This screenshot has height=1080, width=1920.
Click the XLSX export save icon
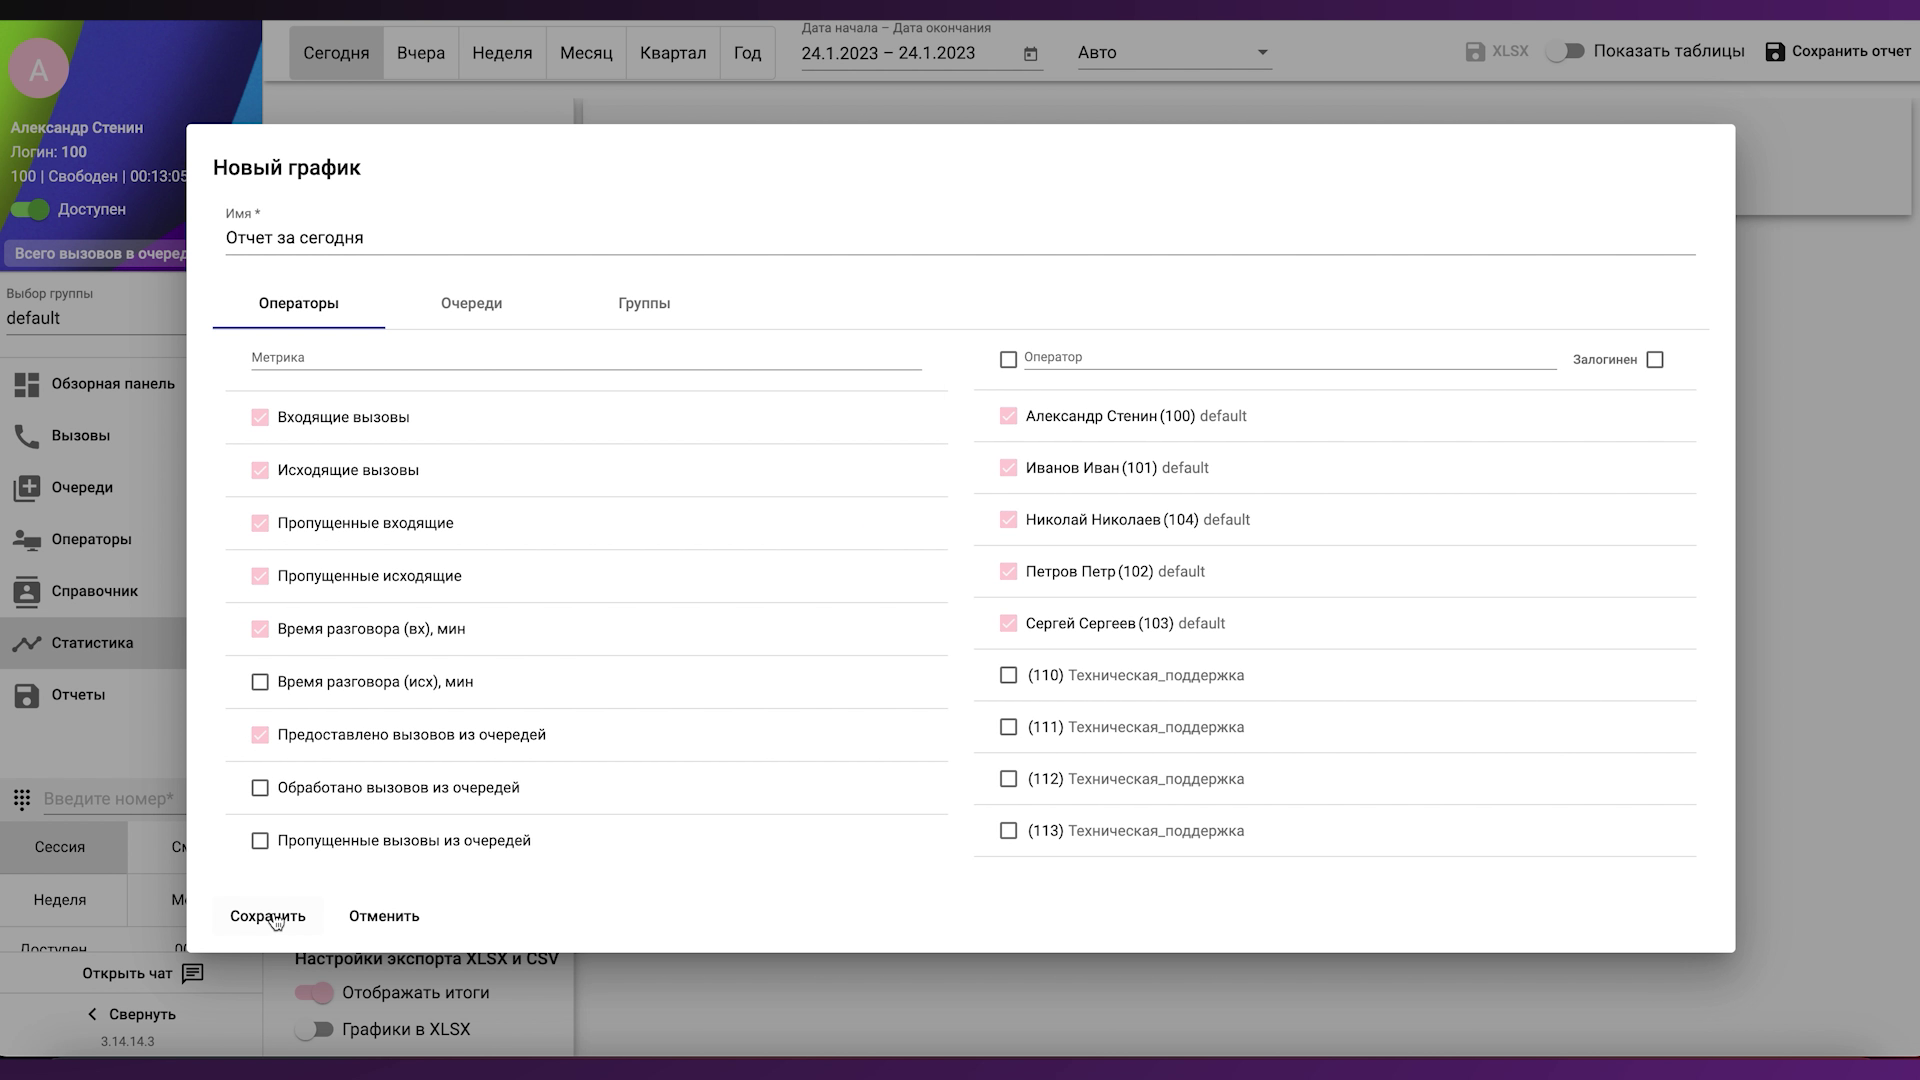pyautogui.click(x=1475, y=51)
